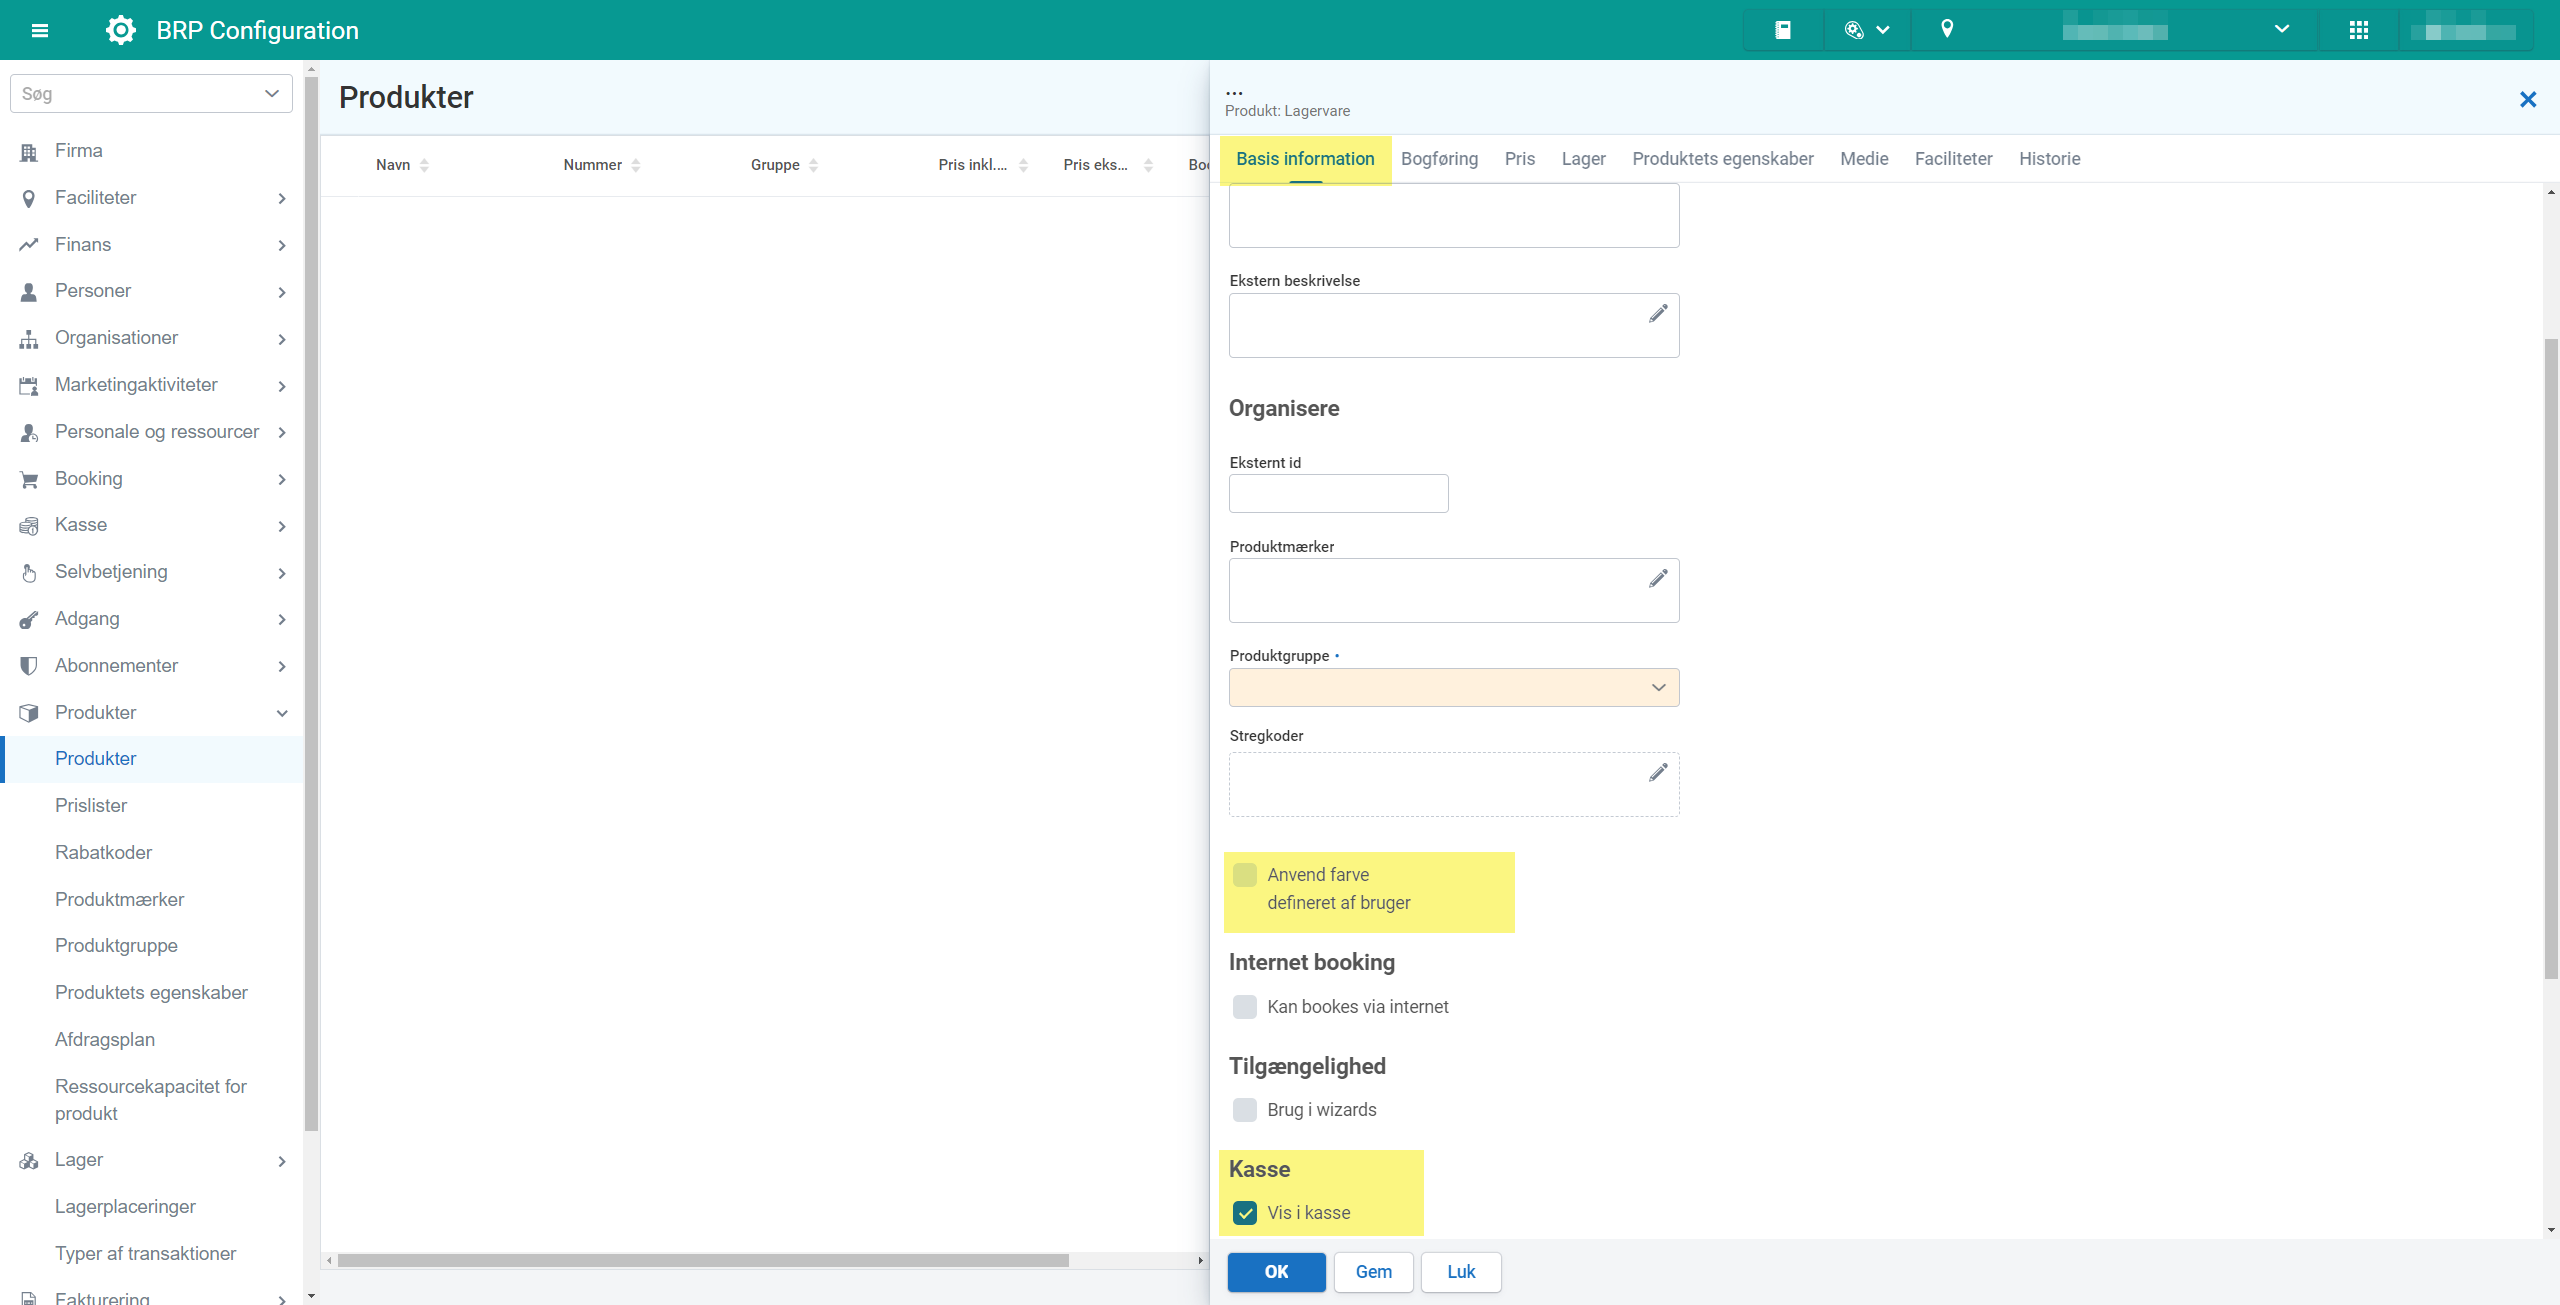Open Produktgruppe in the sidebar
The width and height of the screenshot is (2560, 1305).
(116, 946)
